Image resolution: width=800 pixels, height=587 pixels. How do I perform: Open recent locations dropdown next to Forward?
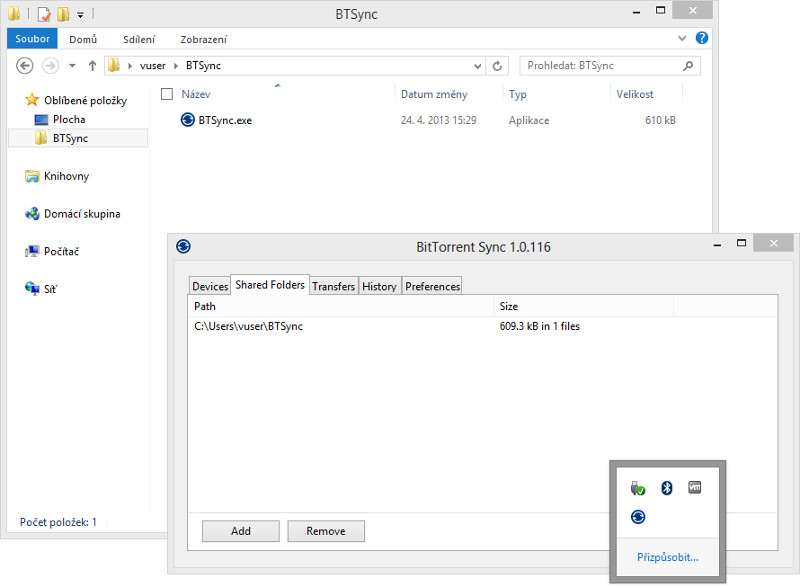pyautogui.click(x=72, y=65)
